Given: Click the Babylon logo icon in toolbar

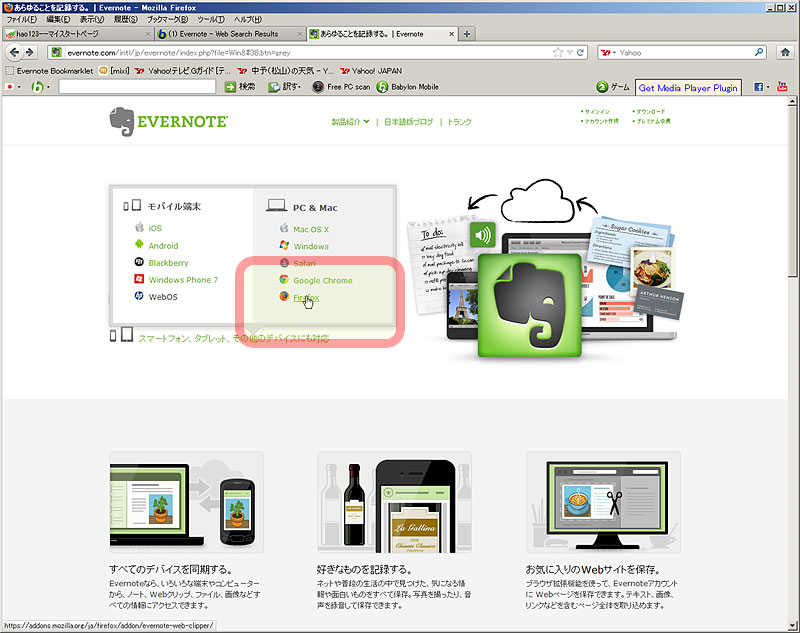Looking at the screenshot, I should 37,87.
